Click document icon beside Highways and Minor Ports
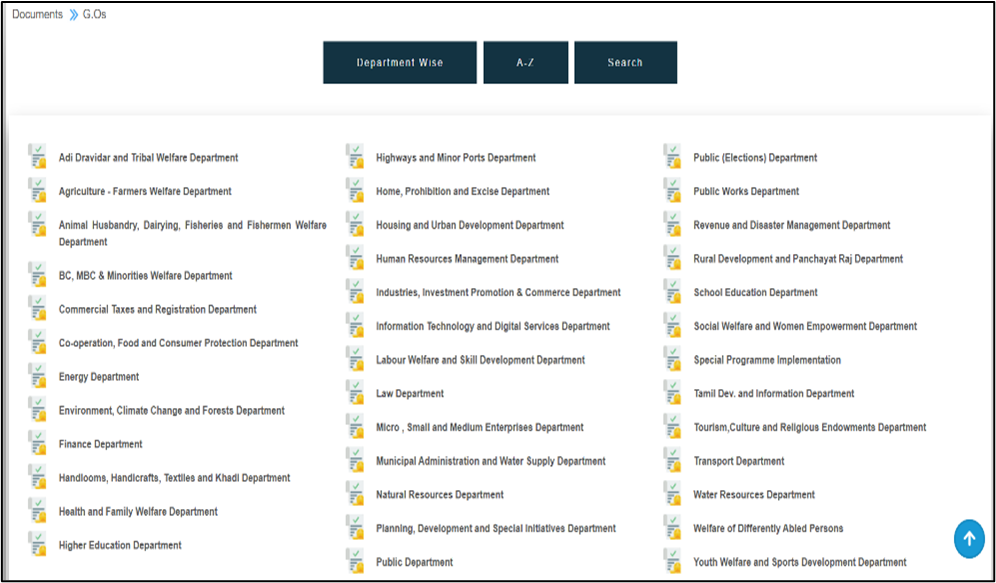Viewport: 996px width, 583px height. 355,156
